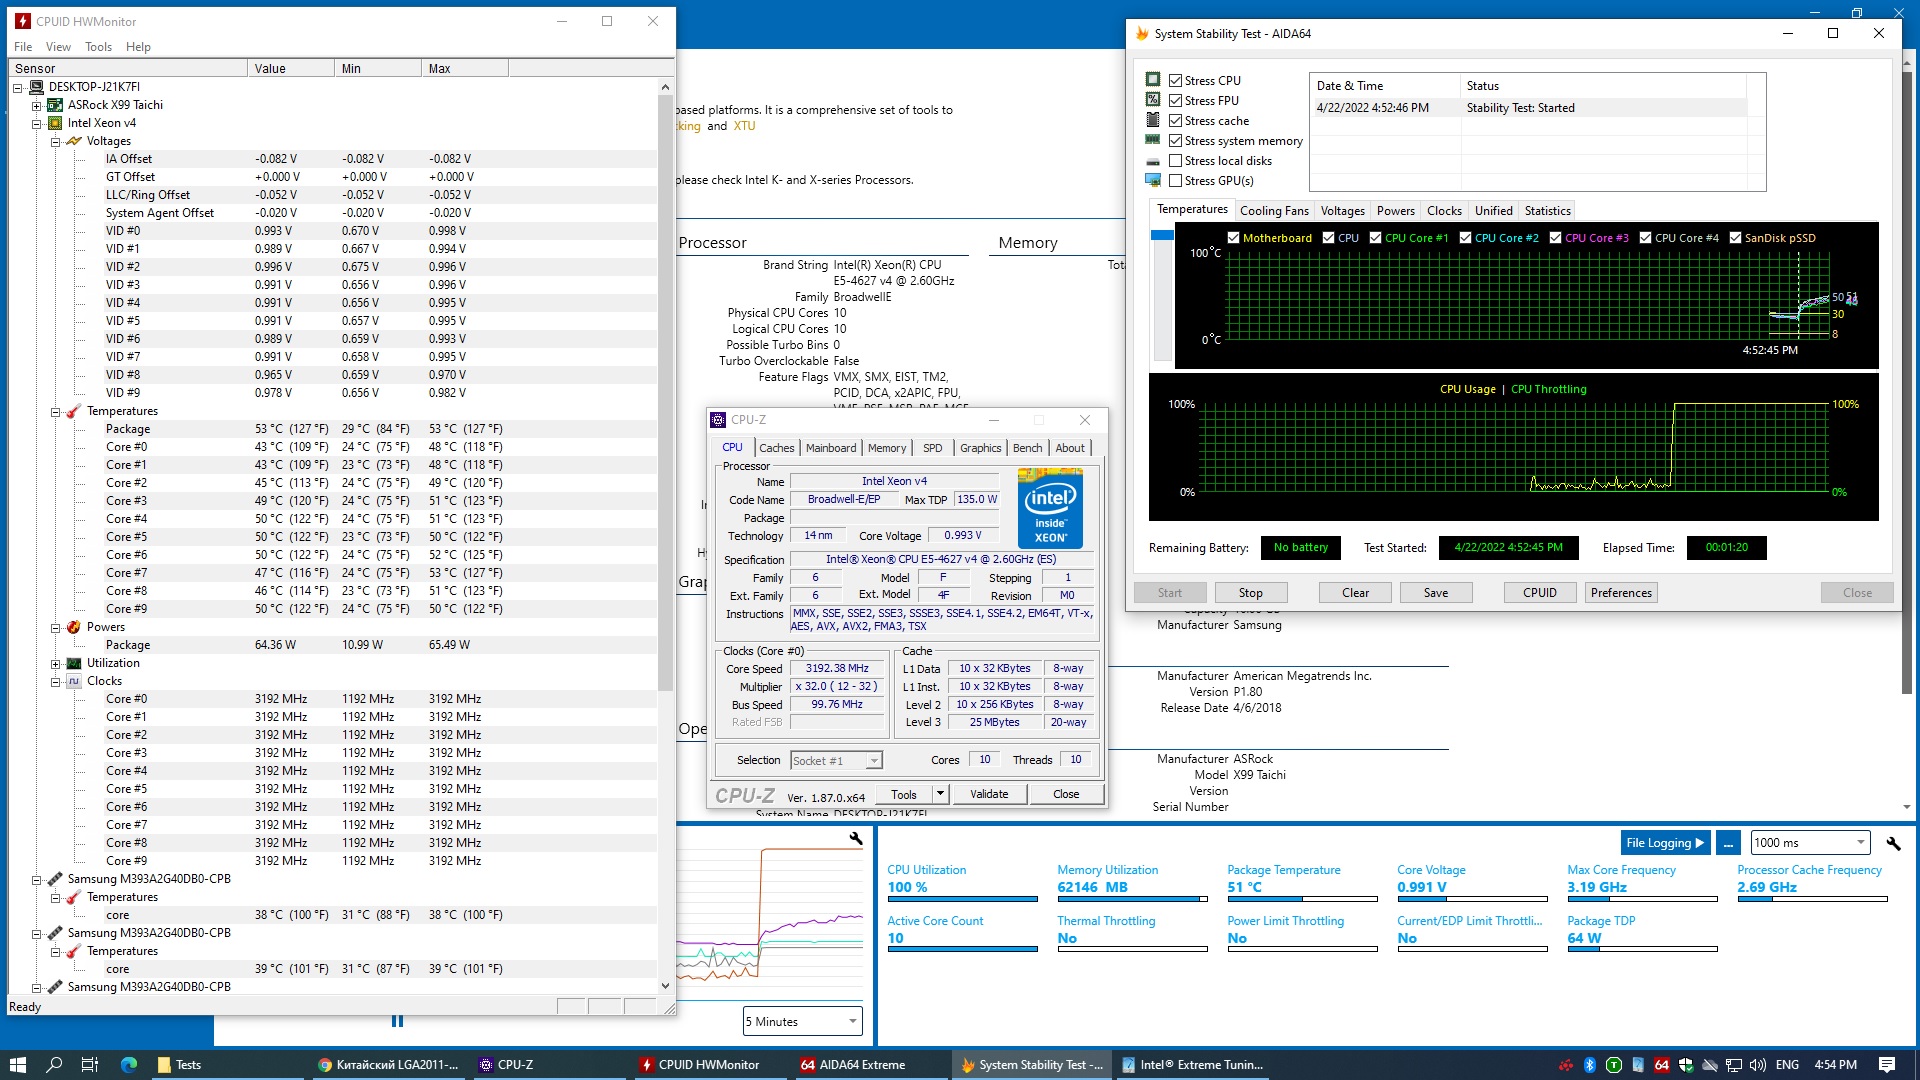Open the notification center icon
This screenshot has height=1080, width=1920.
pyautogui.click(x=1887, y=1065)
